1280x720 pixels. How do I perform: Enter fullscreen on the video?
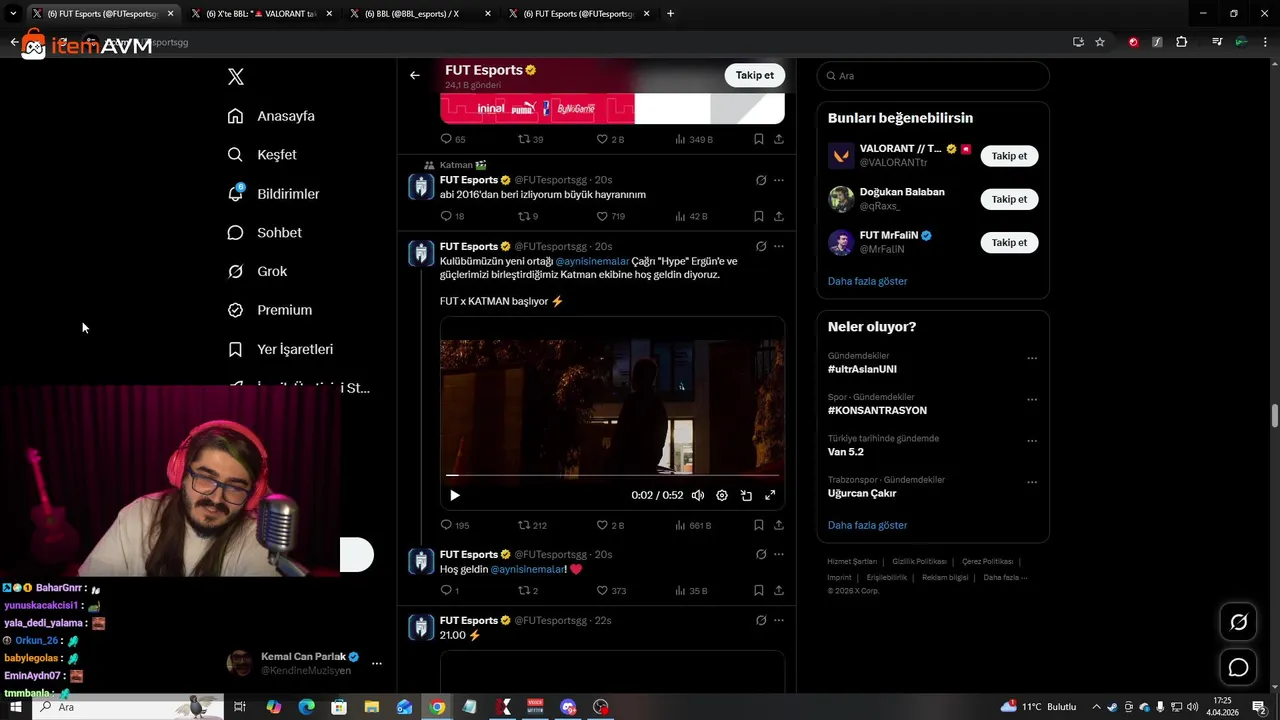(x=770, y=495)
